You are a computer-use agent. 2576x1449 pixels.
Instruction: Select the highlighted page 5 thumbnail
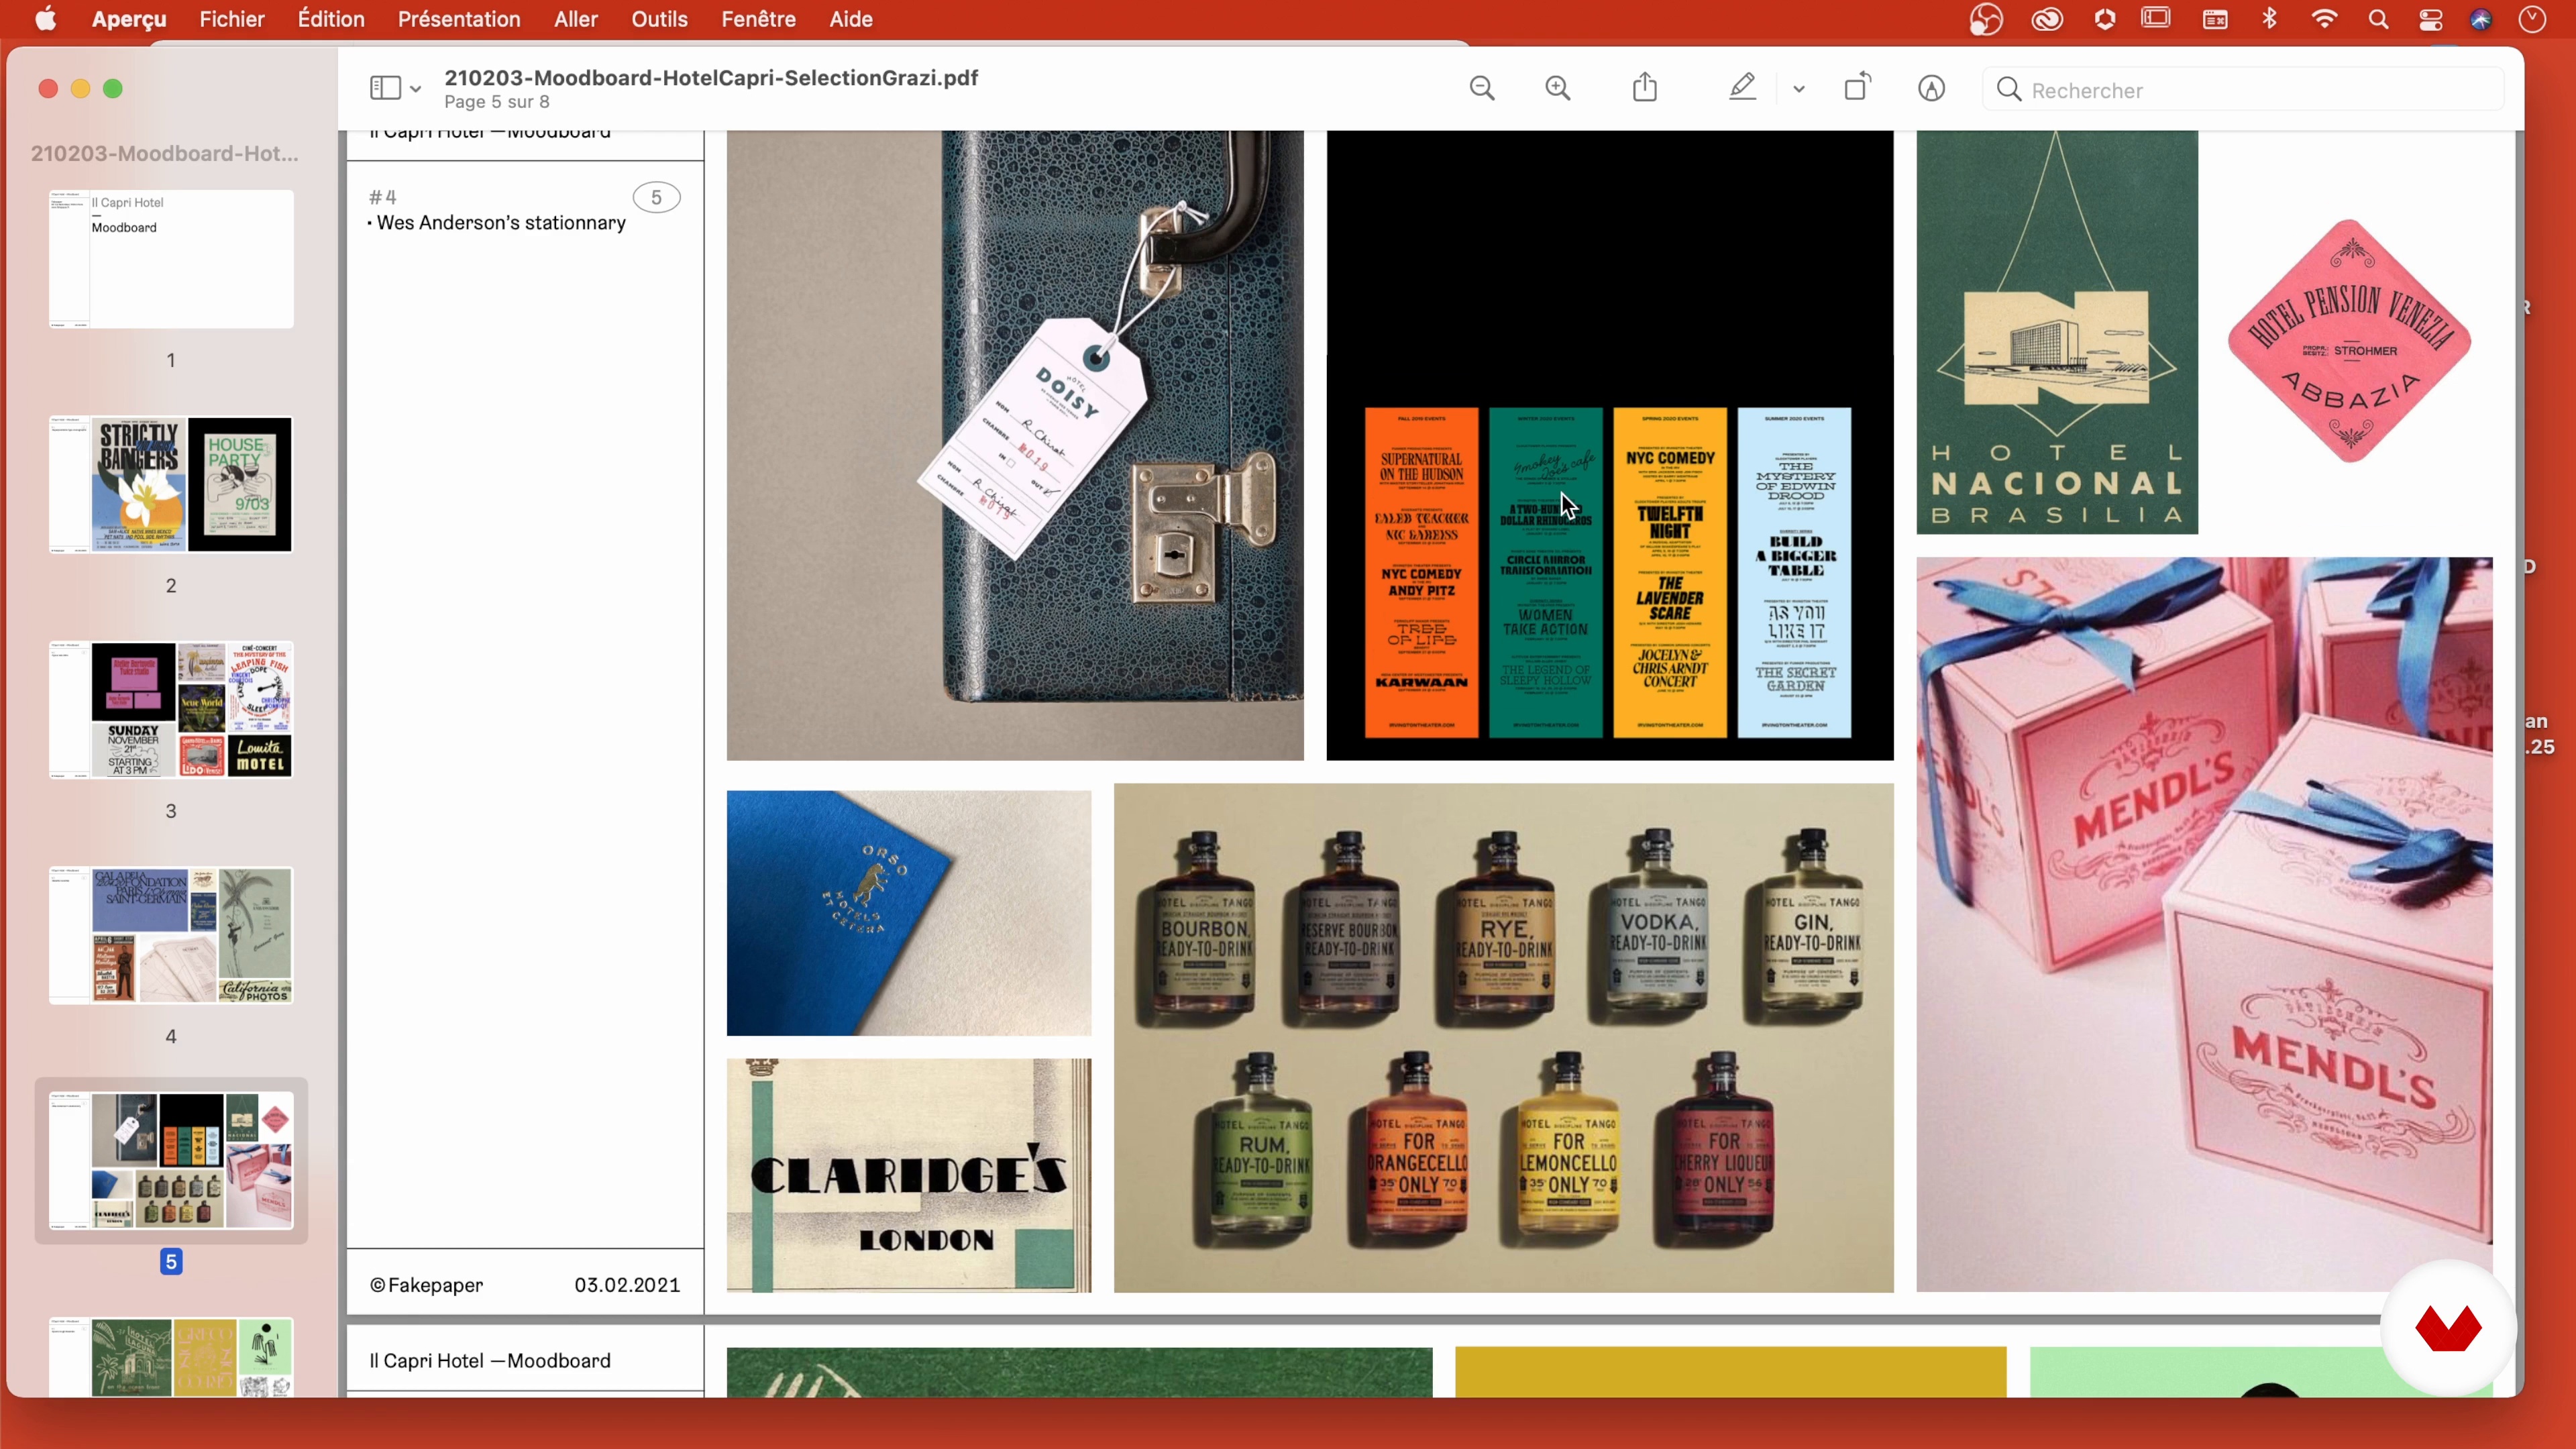(171, 1160)
